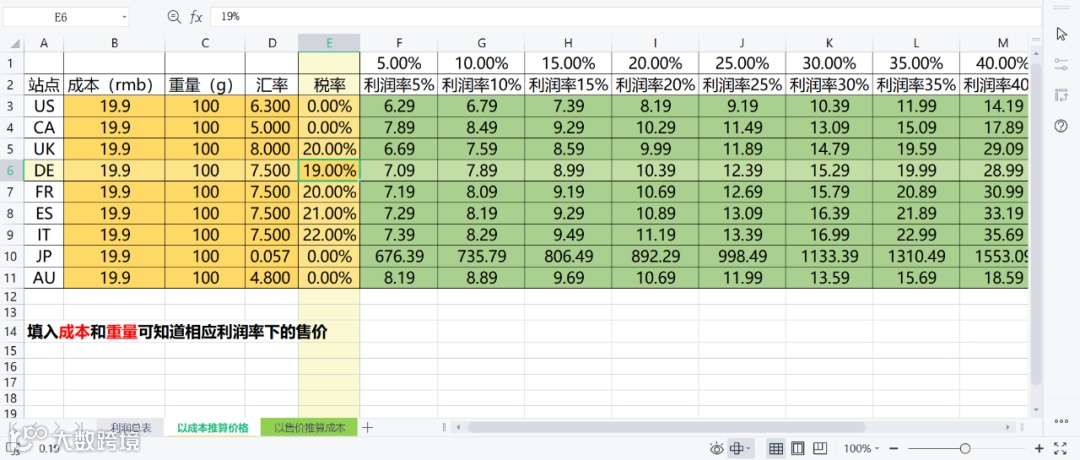Select column header E

329,43
